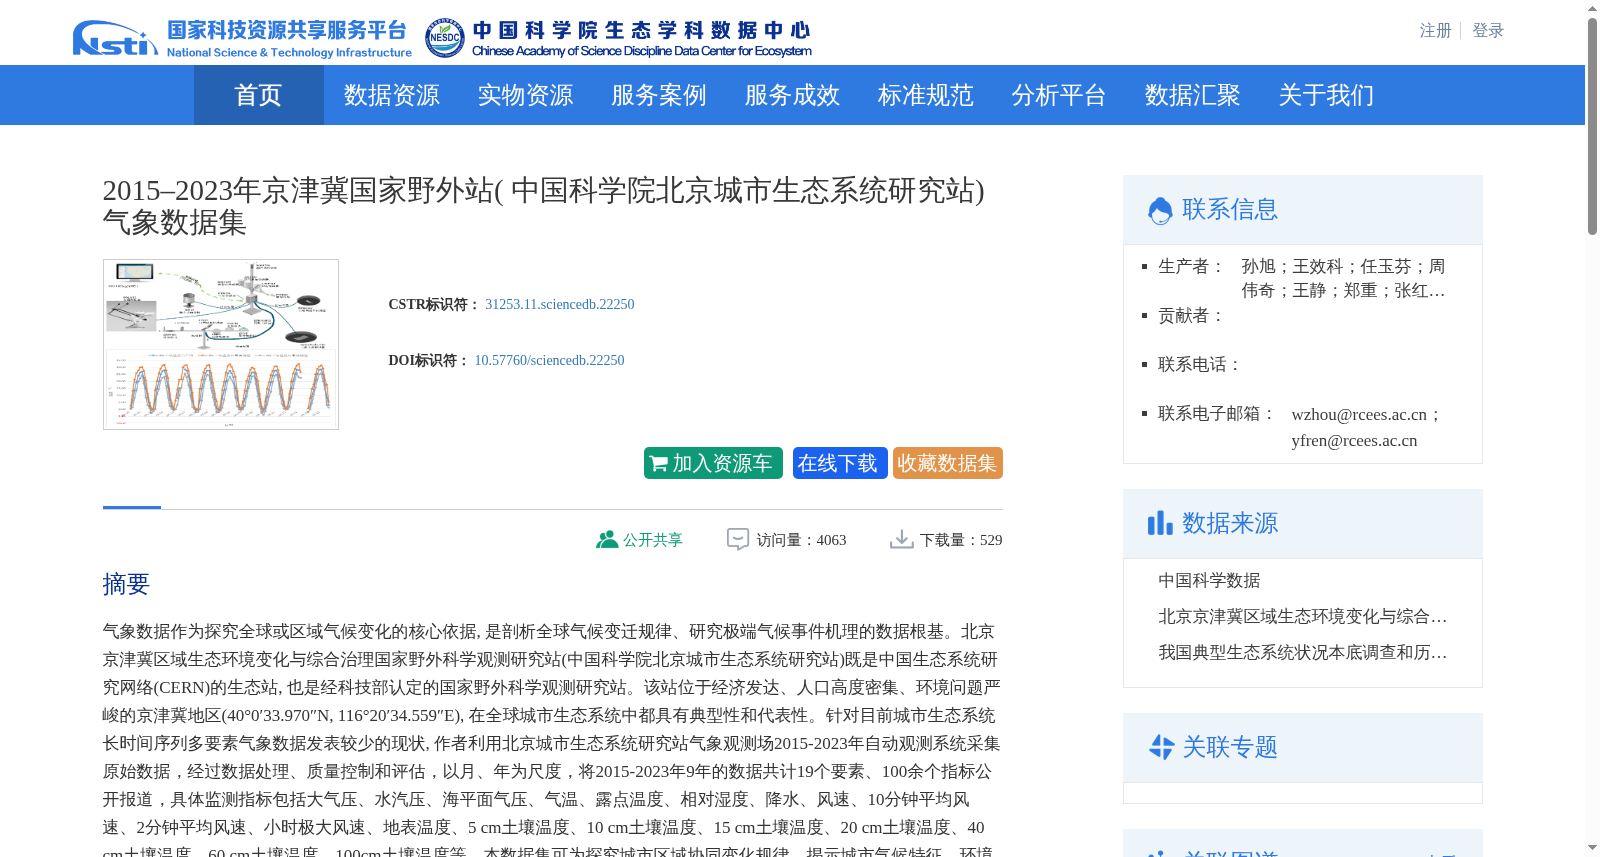Click the 登录 login link

tap(1488, 31)
